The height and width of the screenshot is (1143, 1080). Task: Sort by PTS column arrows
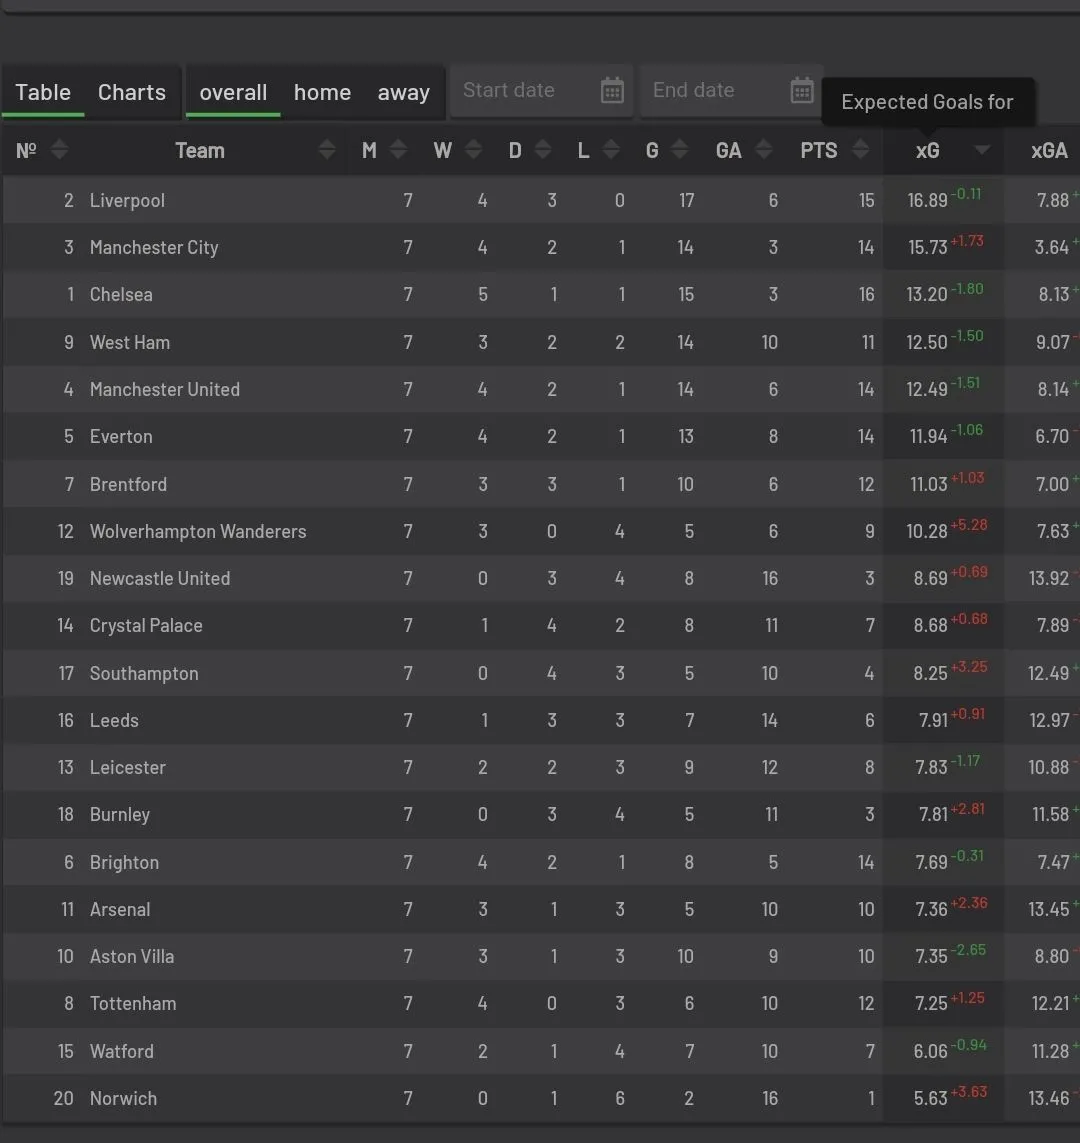click(860, 151)
